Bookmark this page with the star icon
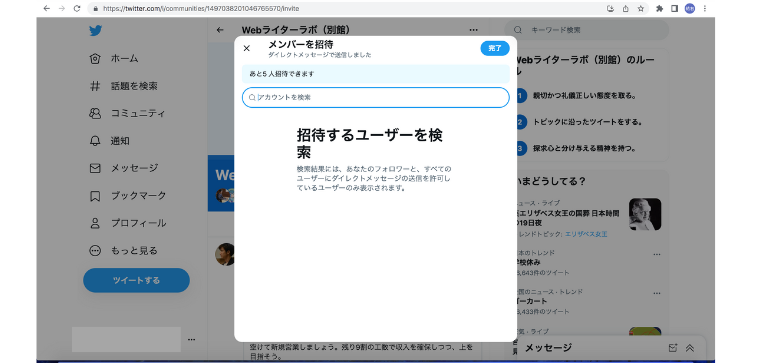The height and width of the screenshot is (363, 768). pyautogui.click(x=640, y=8)
